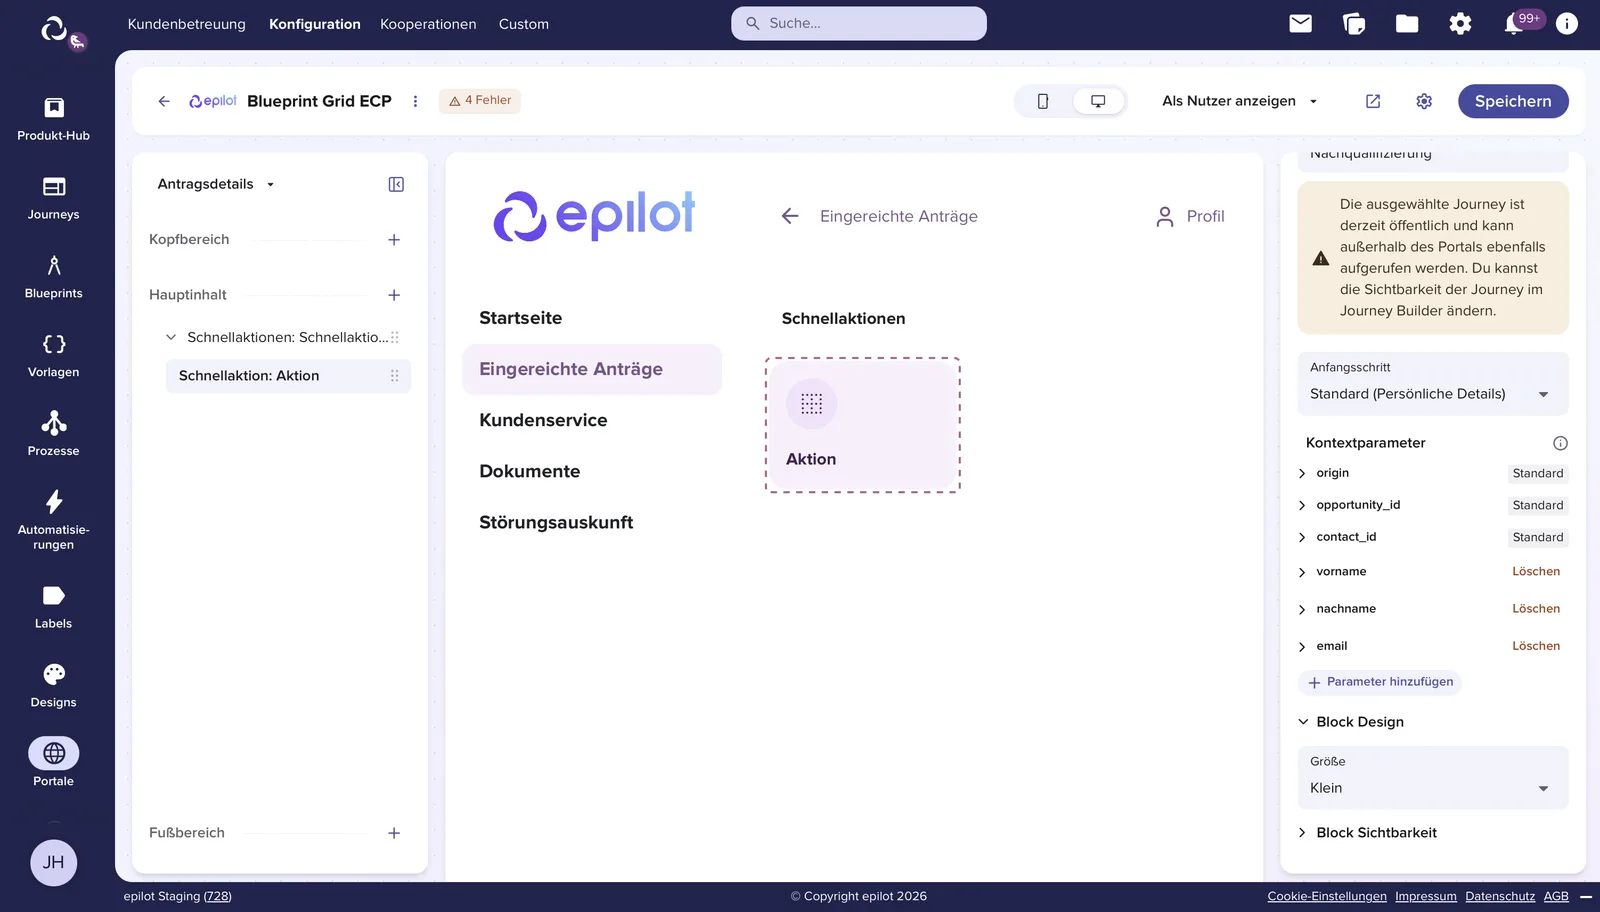The height and width of the screenshot is (912, 1600).
Task: Go back with the arrow beside Blueprint Grid ECP
Action: point(164,101)
